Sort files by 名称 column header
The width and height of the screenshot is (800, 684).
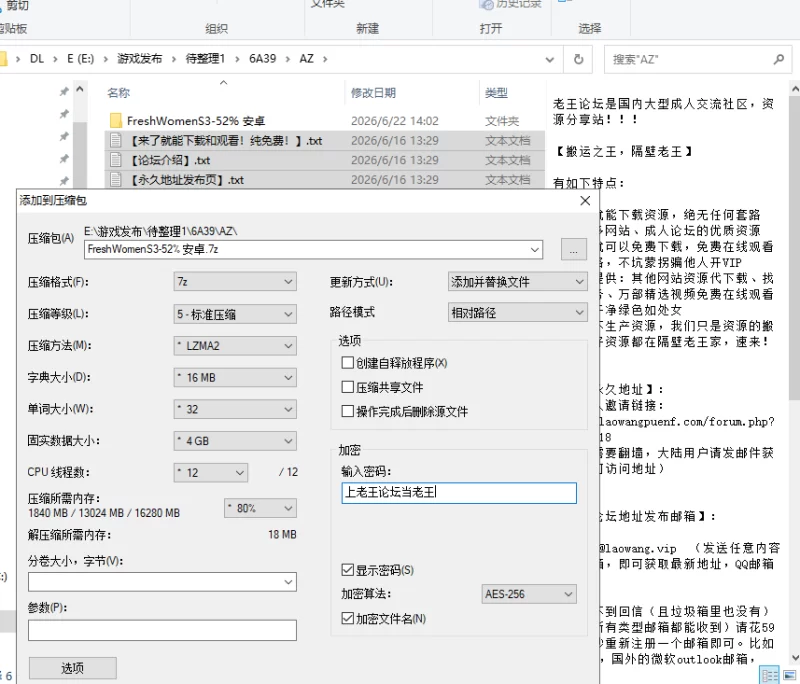[x=118, y=93]
